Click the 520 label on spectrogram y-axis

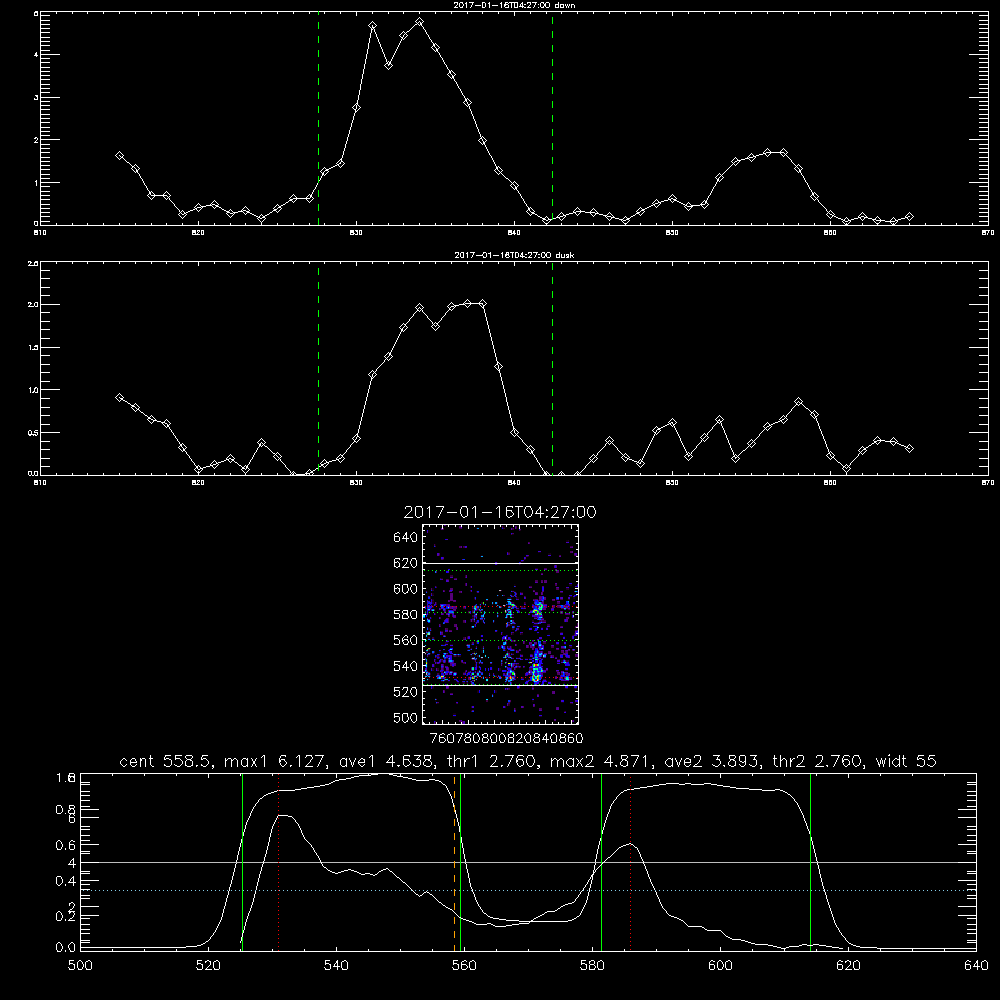[406, 692]
